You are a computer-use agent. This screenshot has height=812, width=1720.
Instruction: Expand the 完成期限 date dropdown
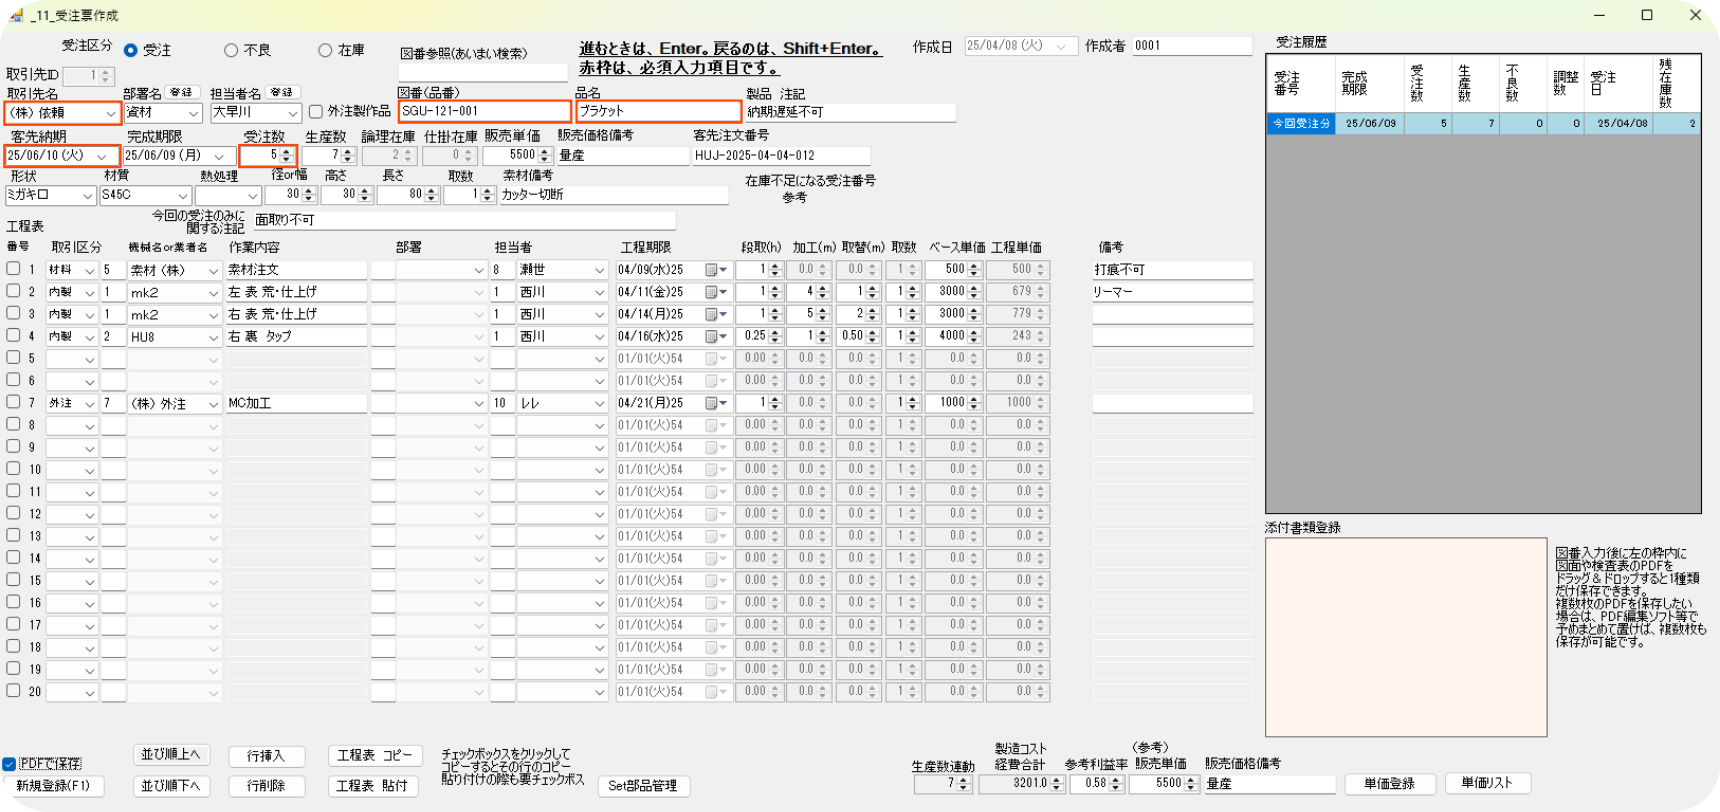[x=219, y=157]
